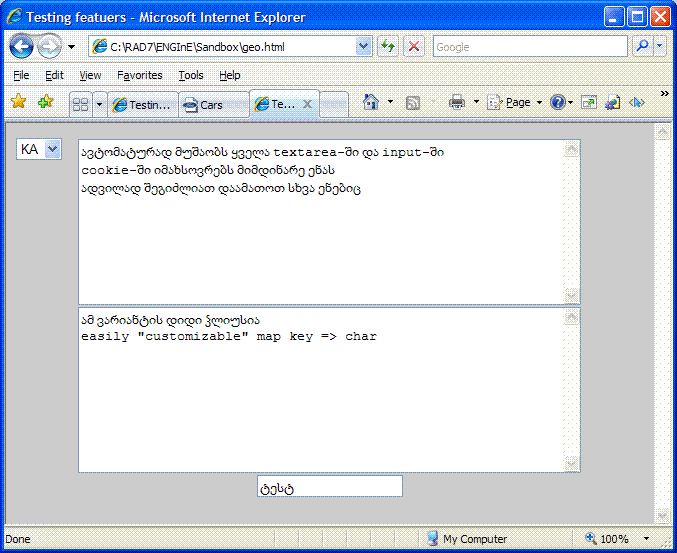This screenshot has width=677, height=553.
Task: Expand the address bar history dropdown
Action: pyautogui.click(x=364, y=46)
